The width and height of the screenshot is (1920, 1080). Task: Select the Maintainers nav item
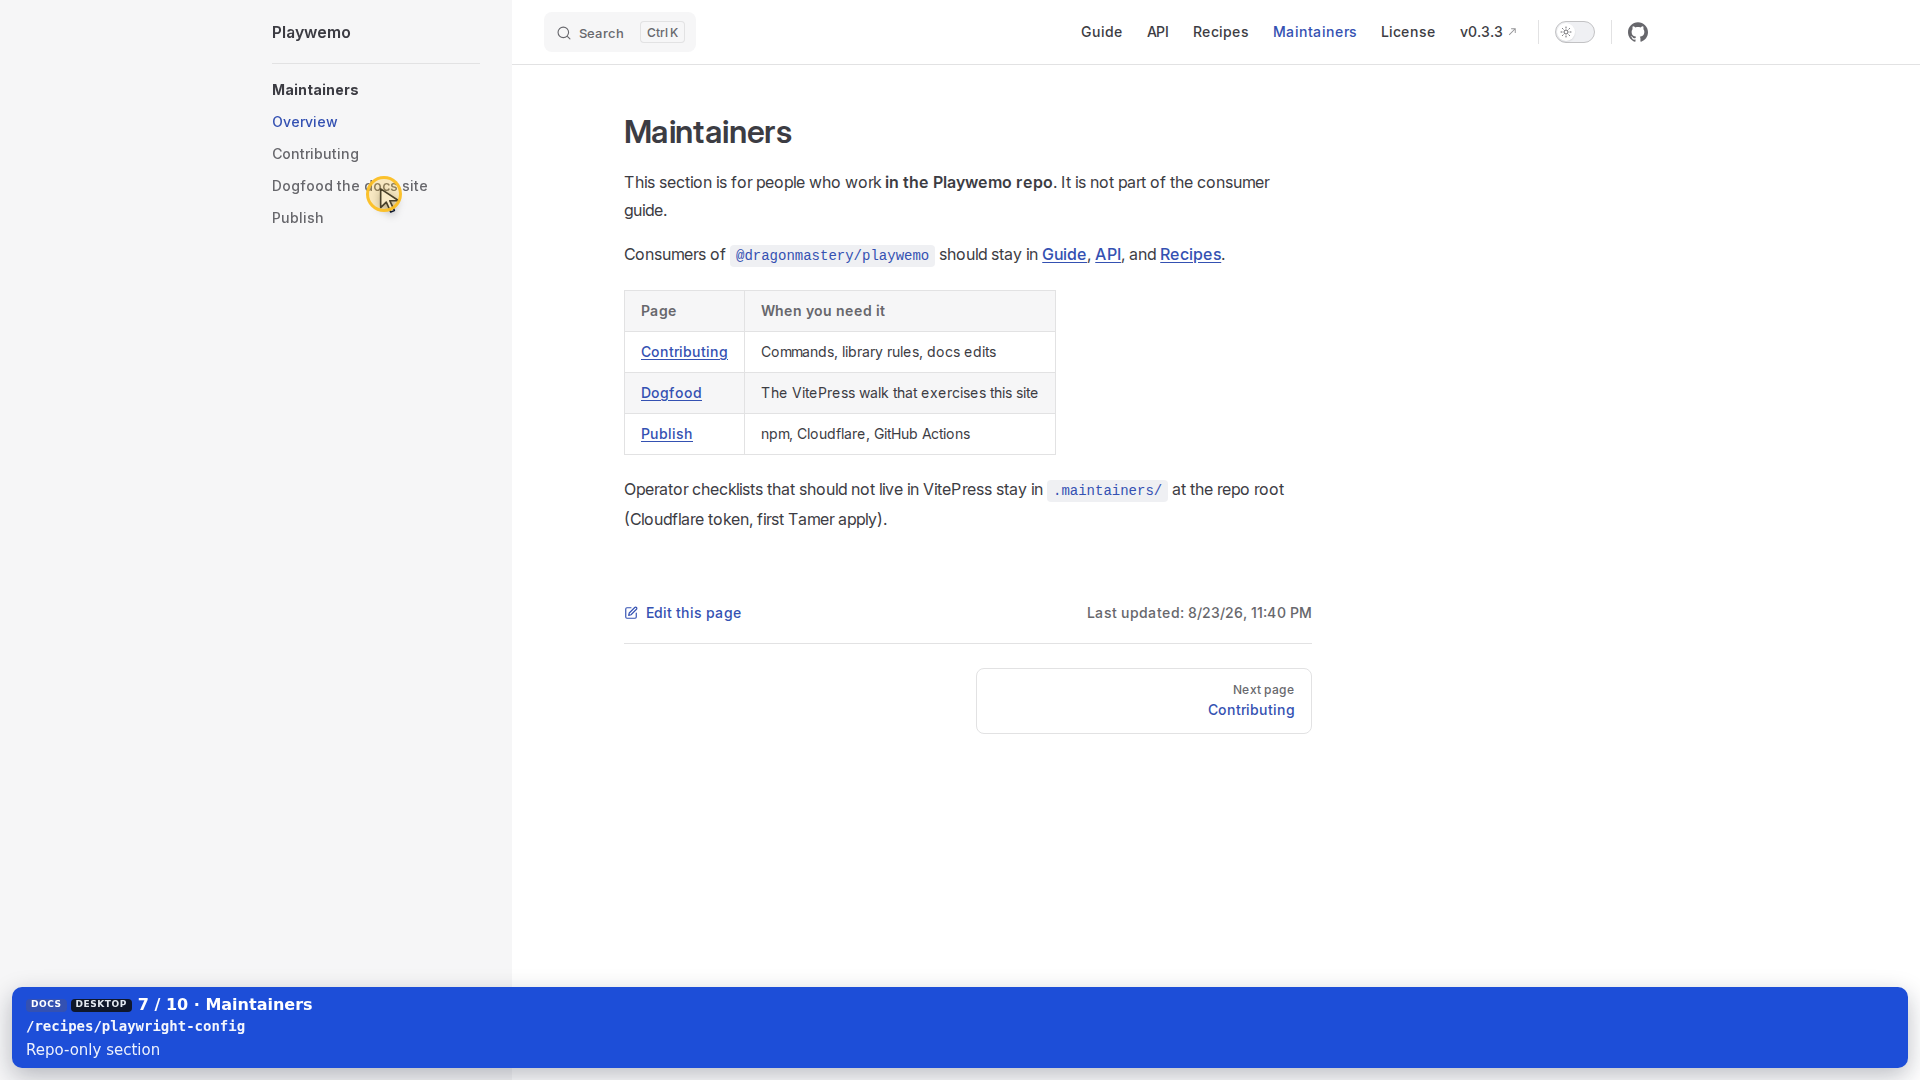coord(1314,32)
